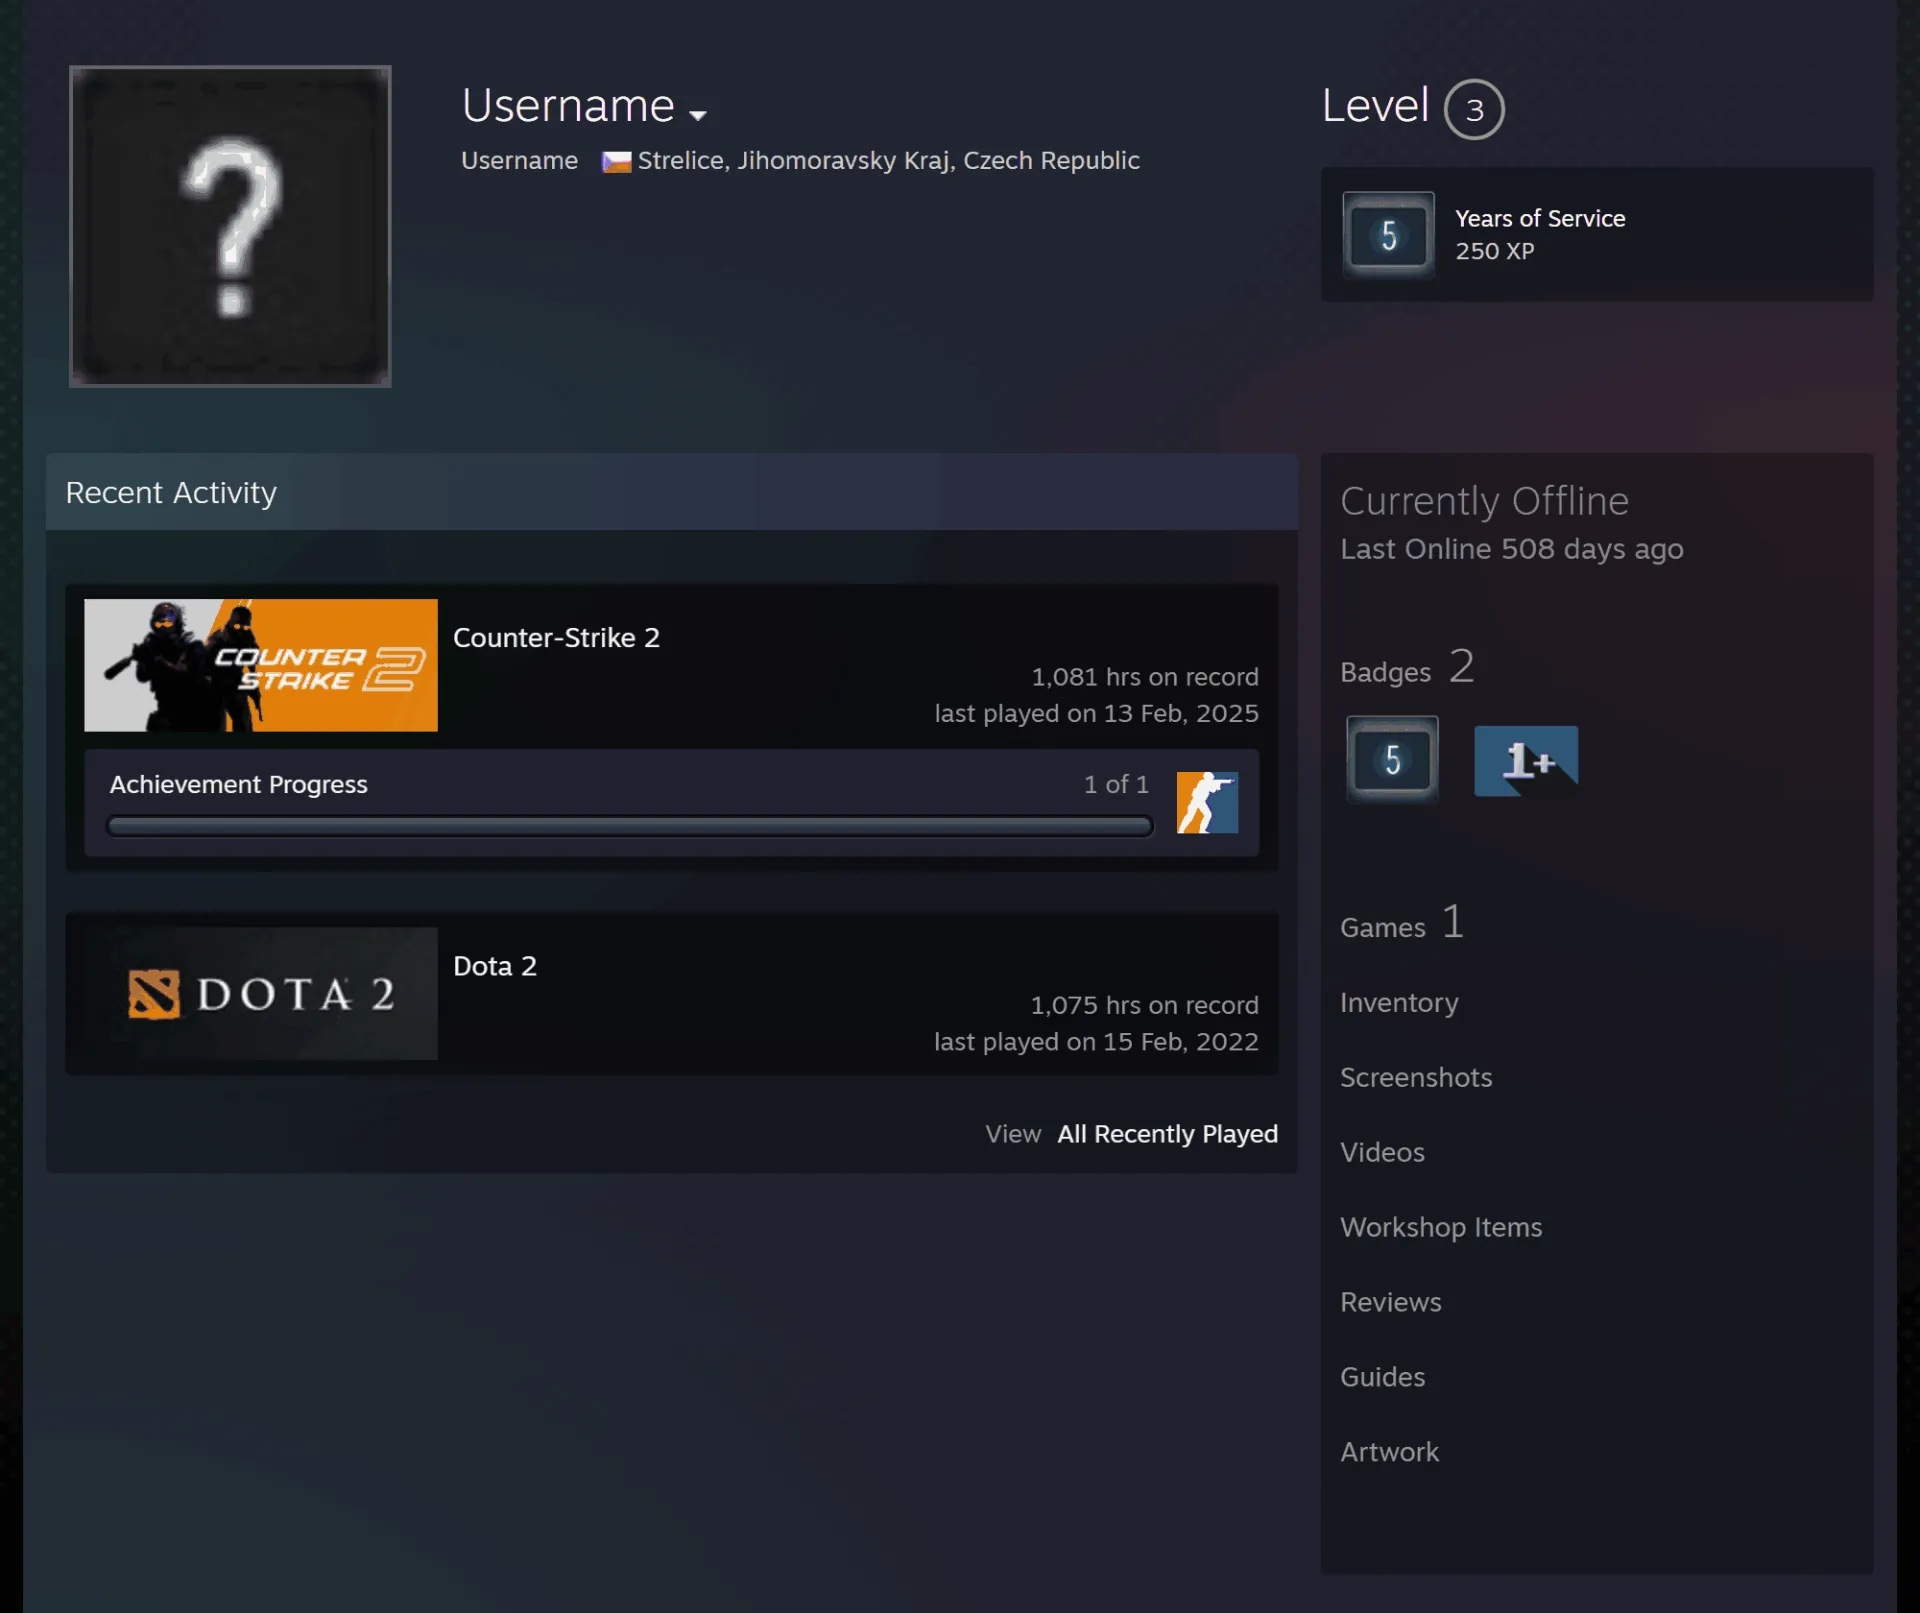Click the Years of Service title text
Viewport: 1920px width, 1613px height.
(x=1540, y=218)
